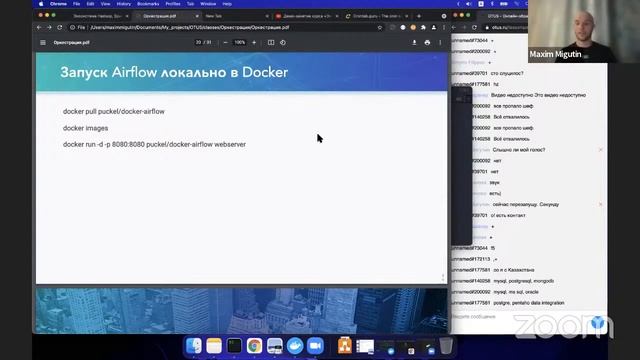Click 'docker pull puckel/docker-airflow' text
Viewport: 640px width, 360px height.
[113, 111]
